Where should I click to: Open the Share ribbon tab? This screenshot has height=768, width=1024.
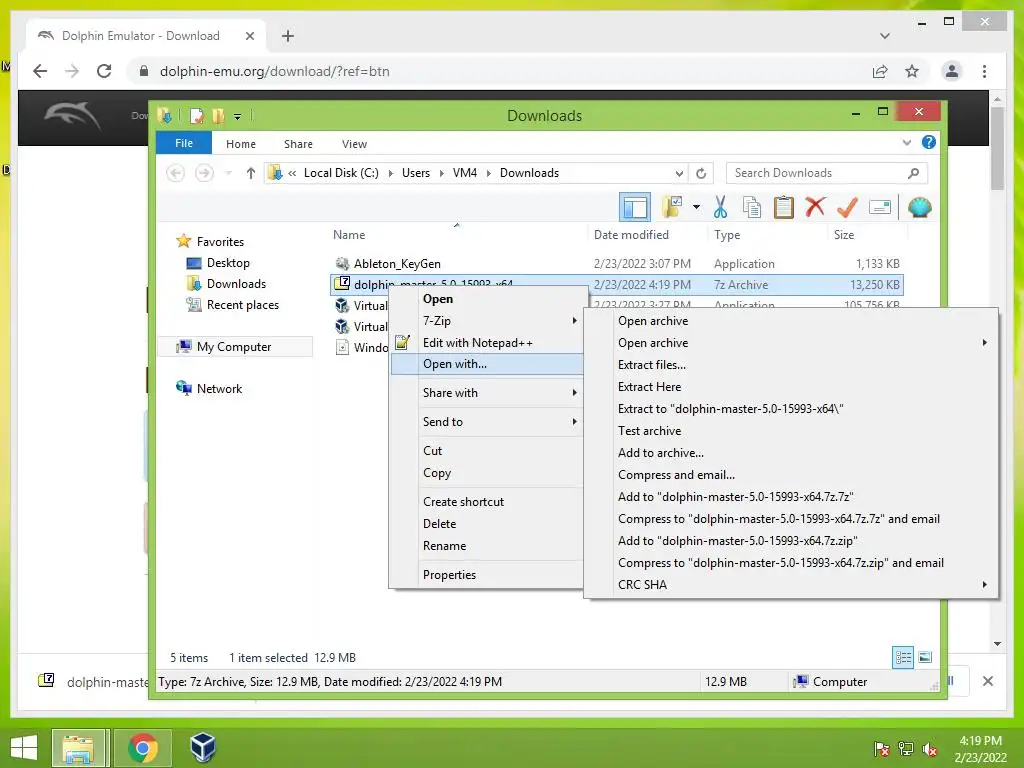[x=298, y=144]
